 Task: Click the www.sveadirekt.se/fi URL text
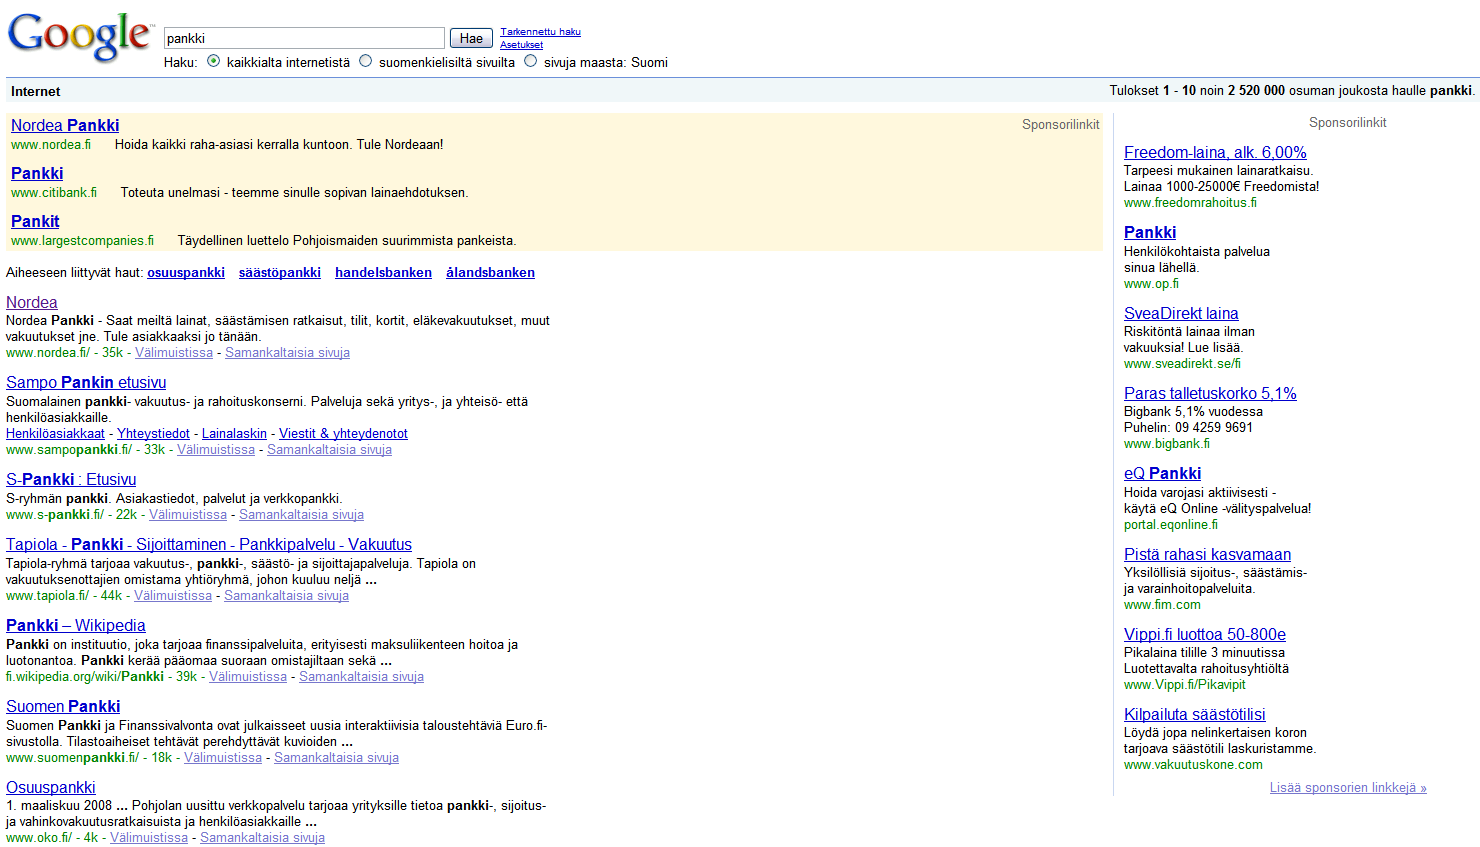point(1182,364)
